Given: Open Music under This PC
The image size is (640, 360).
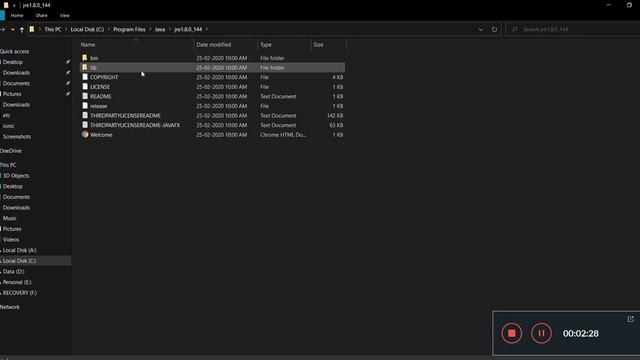Looking at the screenshot, I should (x=10, y=218).
